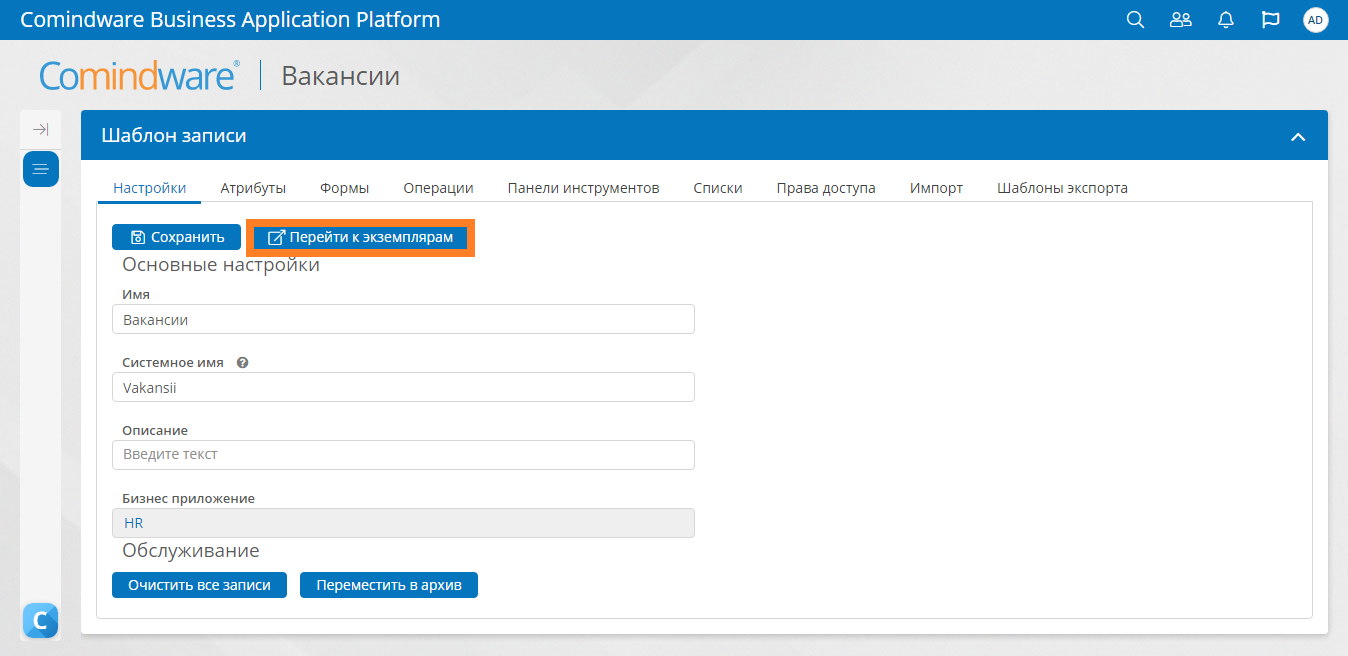Click the Comindware C logo icon
Viewport: 1348px width, 656px height.
[40, 621]
